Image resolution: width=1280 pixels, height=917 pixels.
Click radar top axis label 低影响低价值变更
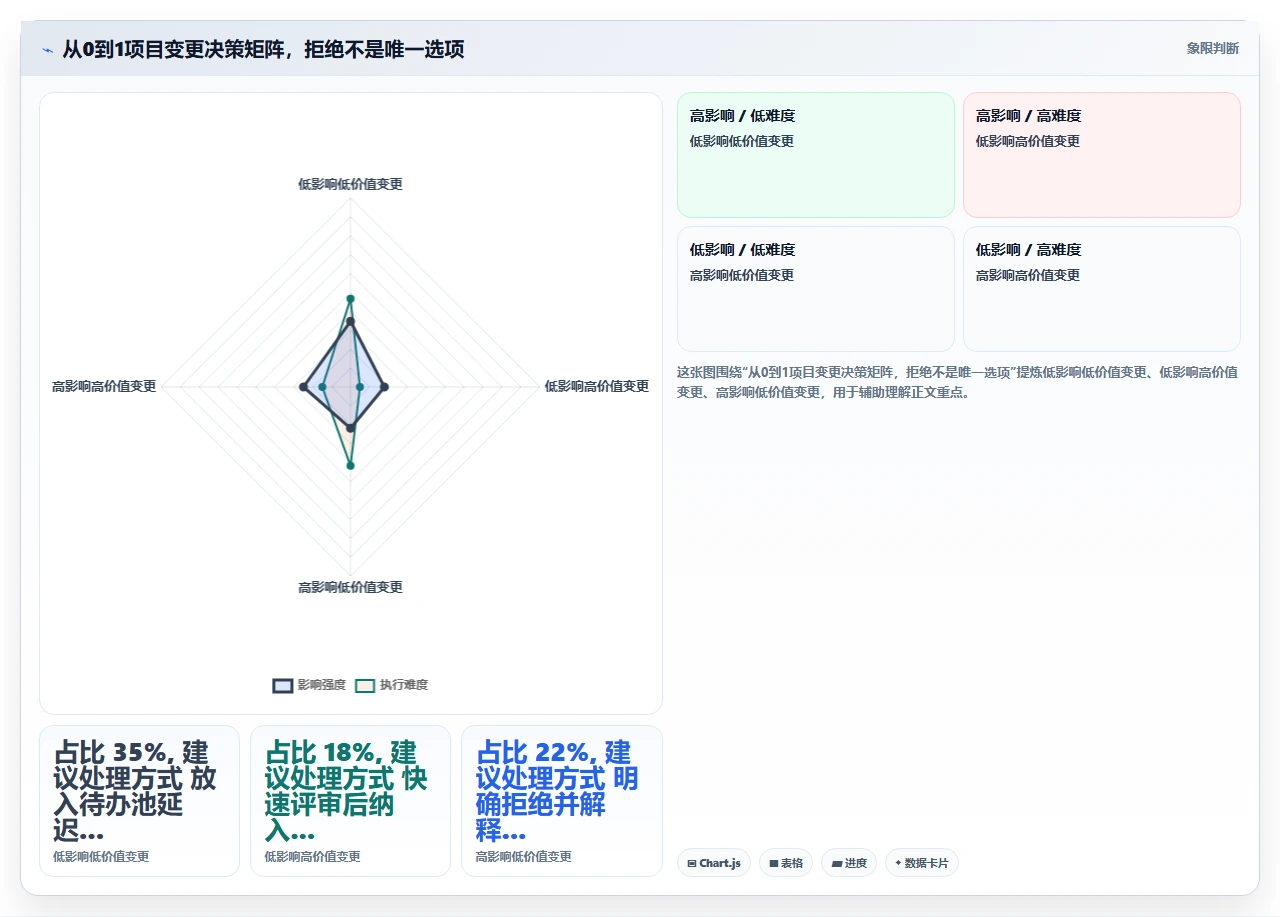pyautogui.click(x=350, y=184)
